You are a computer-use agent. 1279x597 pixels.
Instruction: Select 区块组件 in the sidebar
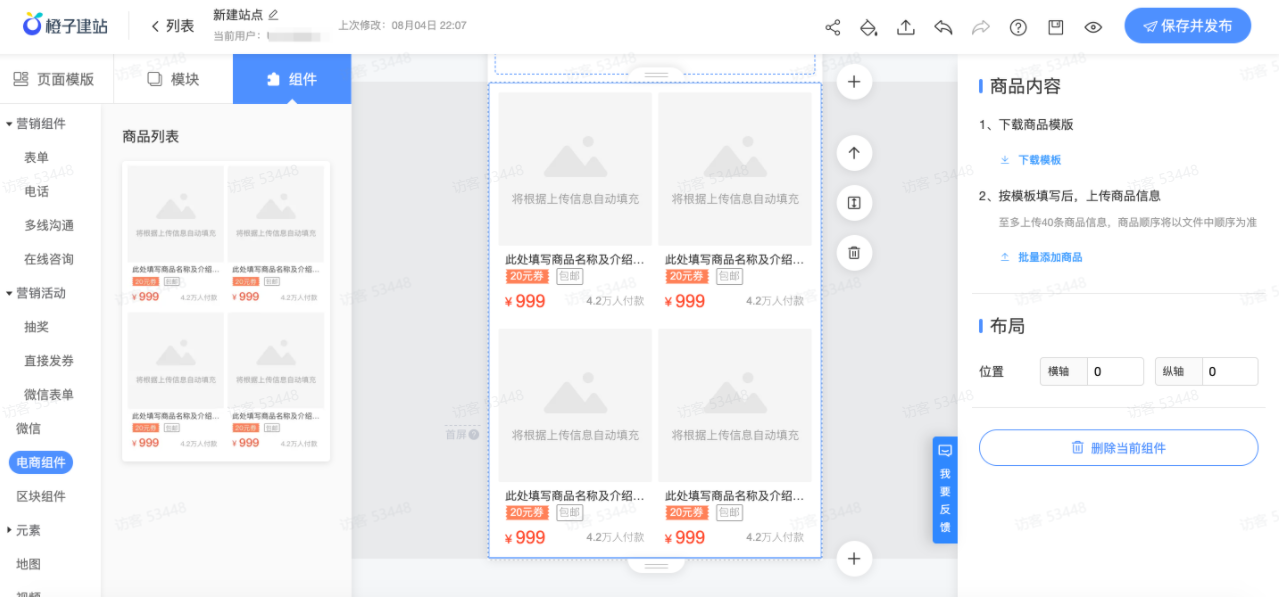(41, 496)
